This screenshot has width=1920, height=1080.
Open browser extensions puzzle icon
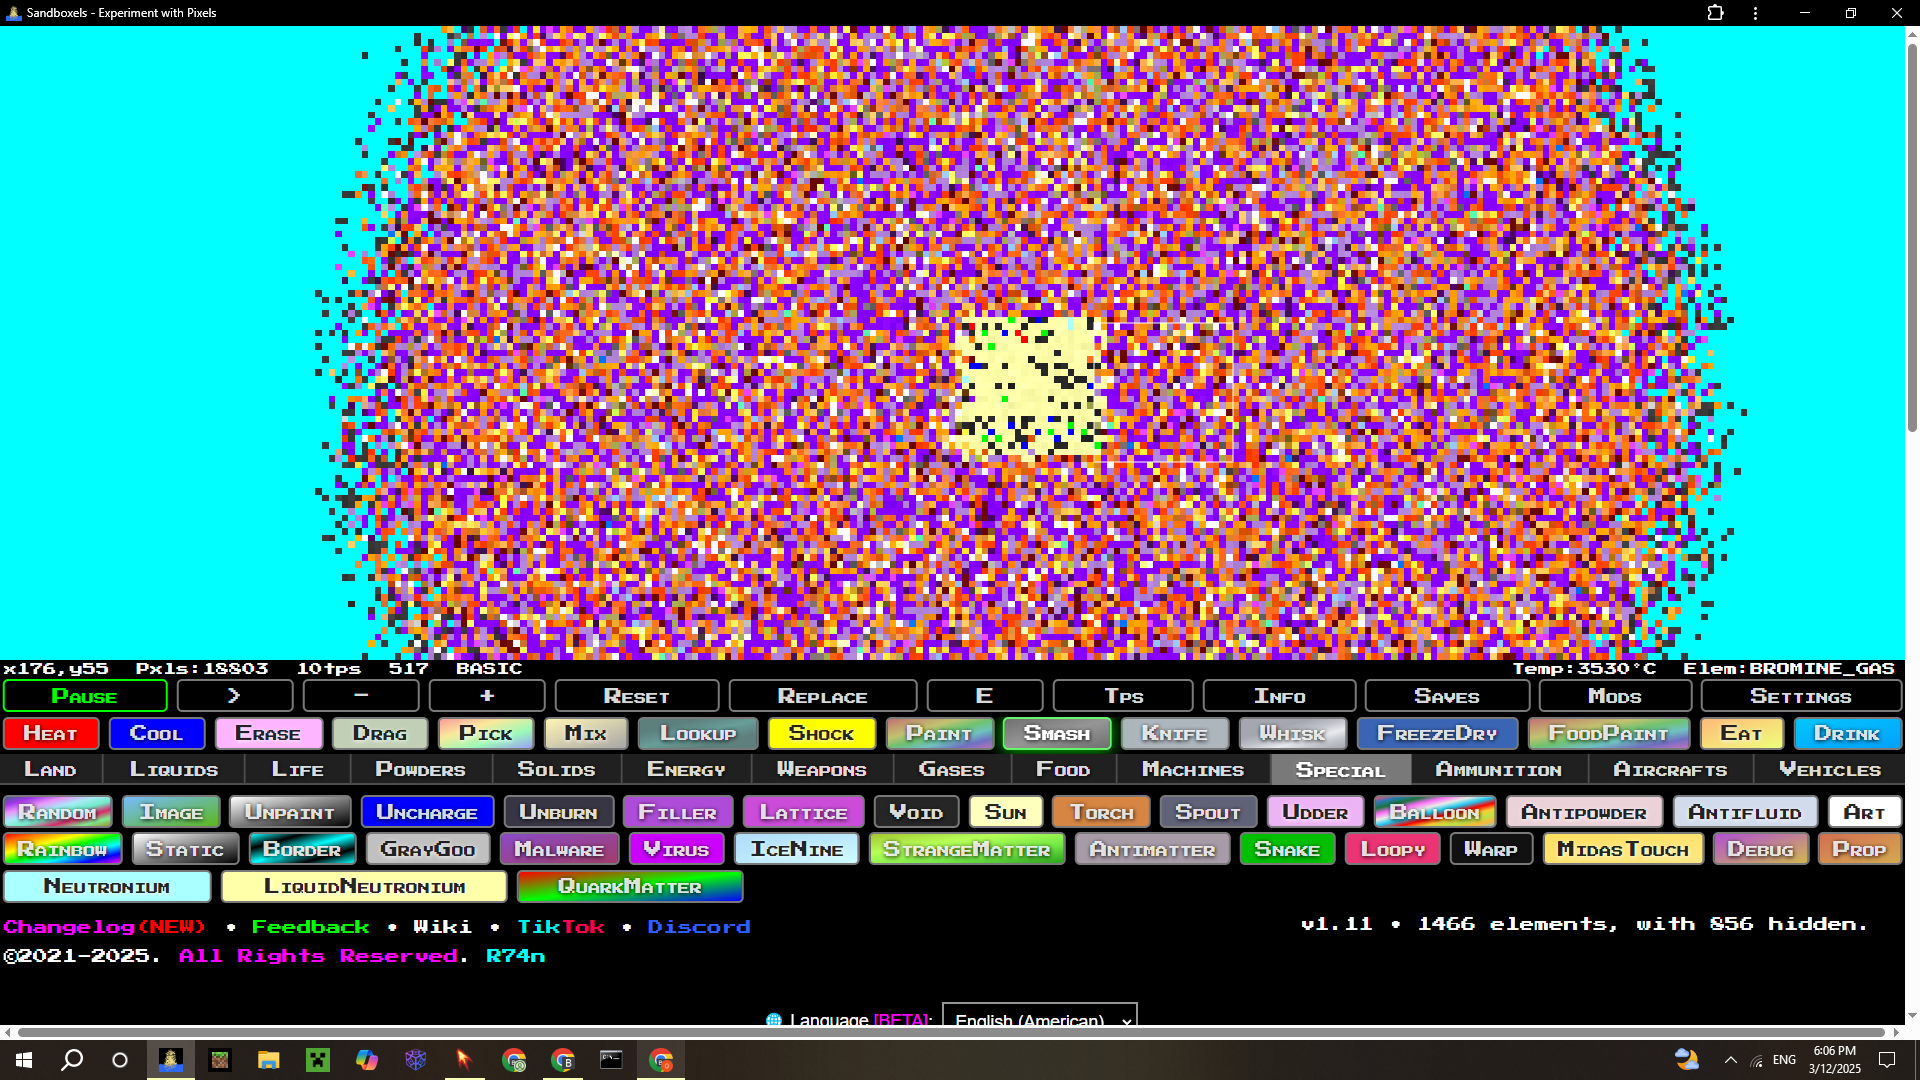pyautogui.click(x=1715, y=13)
